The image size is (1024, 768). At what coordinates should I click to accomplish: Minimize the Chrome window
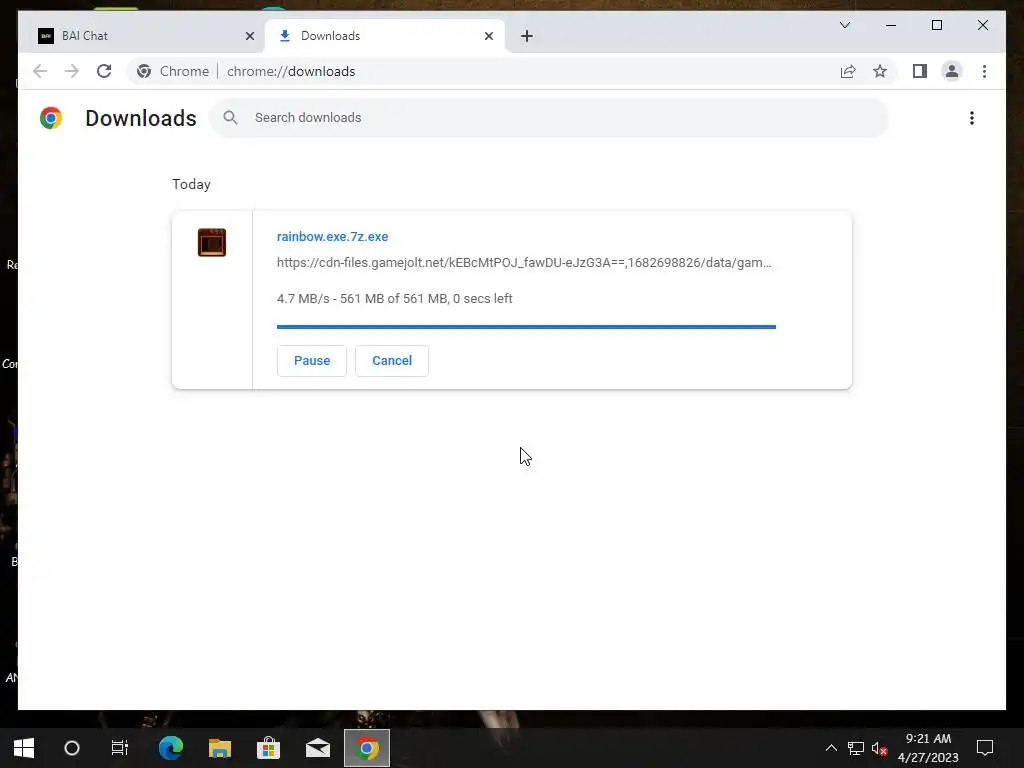click(x=891, y=25)
